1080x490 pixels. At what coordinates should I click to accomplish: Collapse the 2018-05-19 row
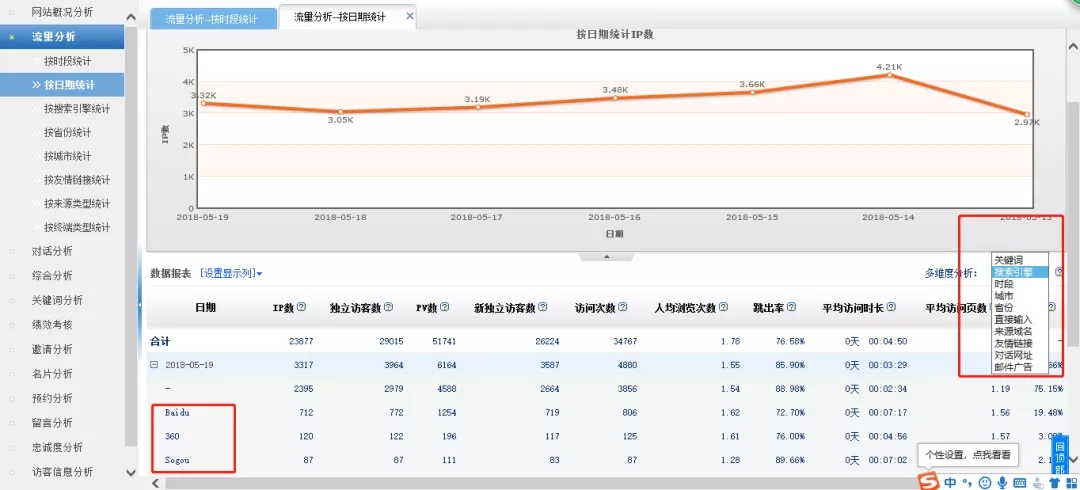pyautogui.click(x=154, y=365)
